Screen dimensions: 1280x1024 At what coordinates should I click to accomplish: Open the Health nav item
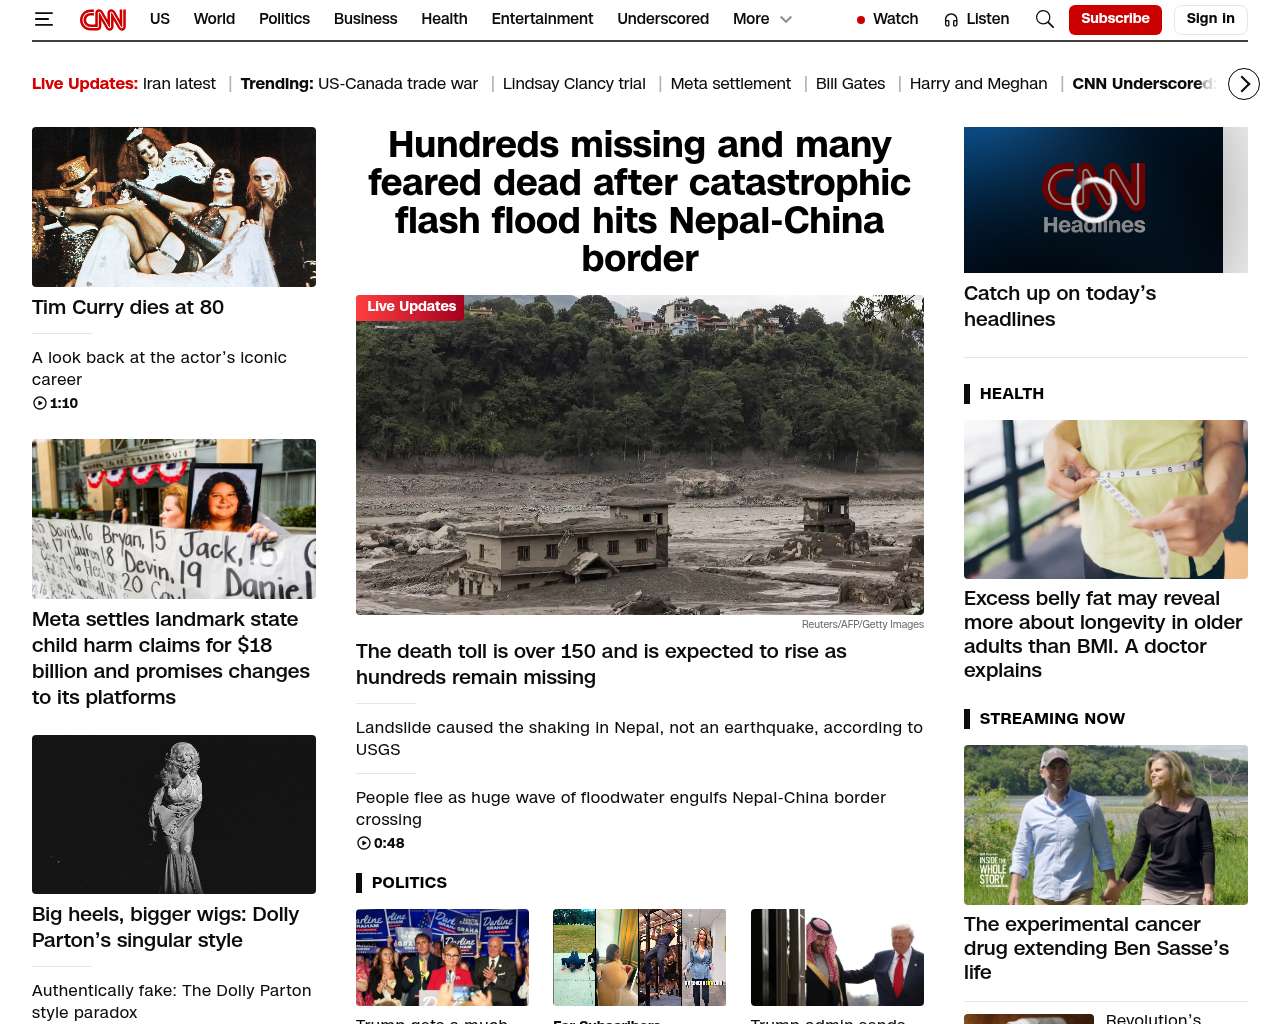(444, 19)
